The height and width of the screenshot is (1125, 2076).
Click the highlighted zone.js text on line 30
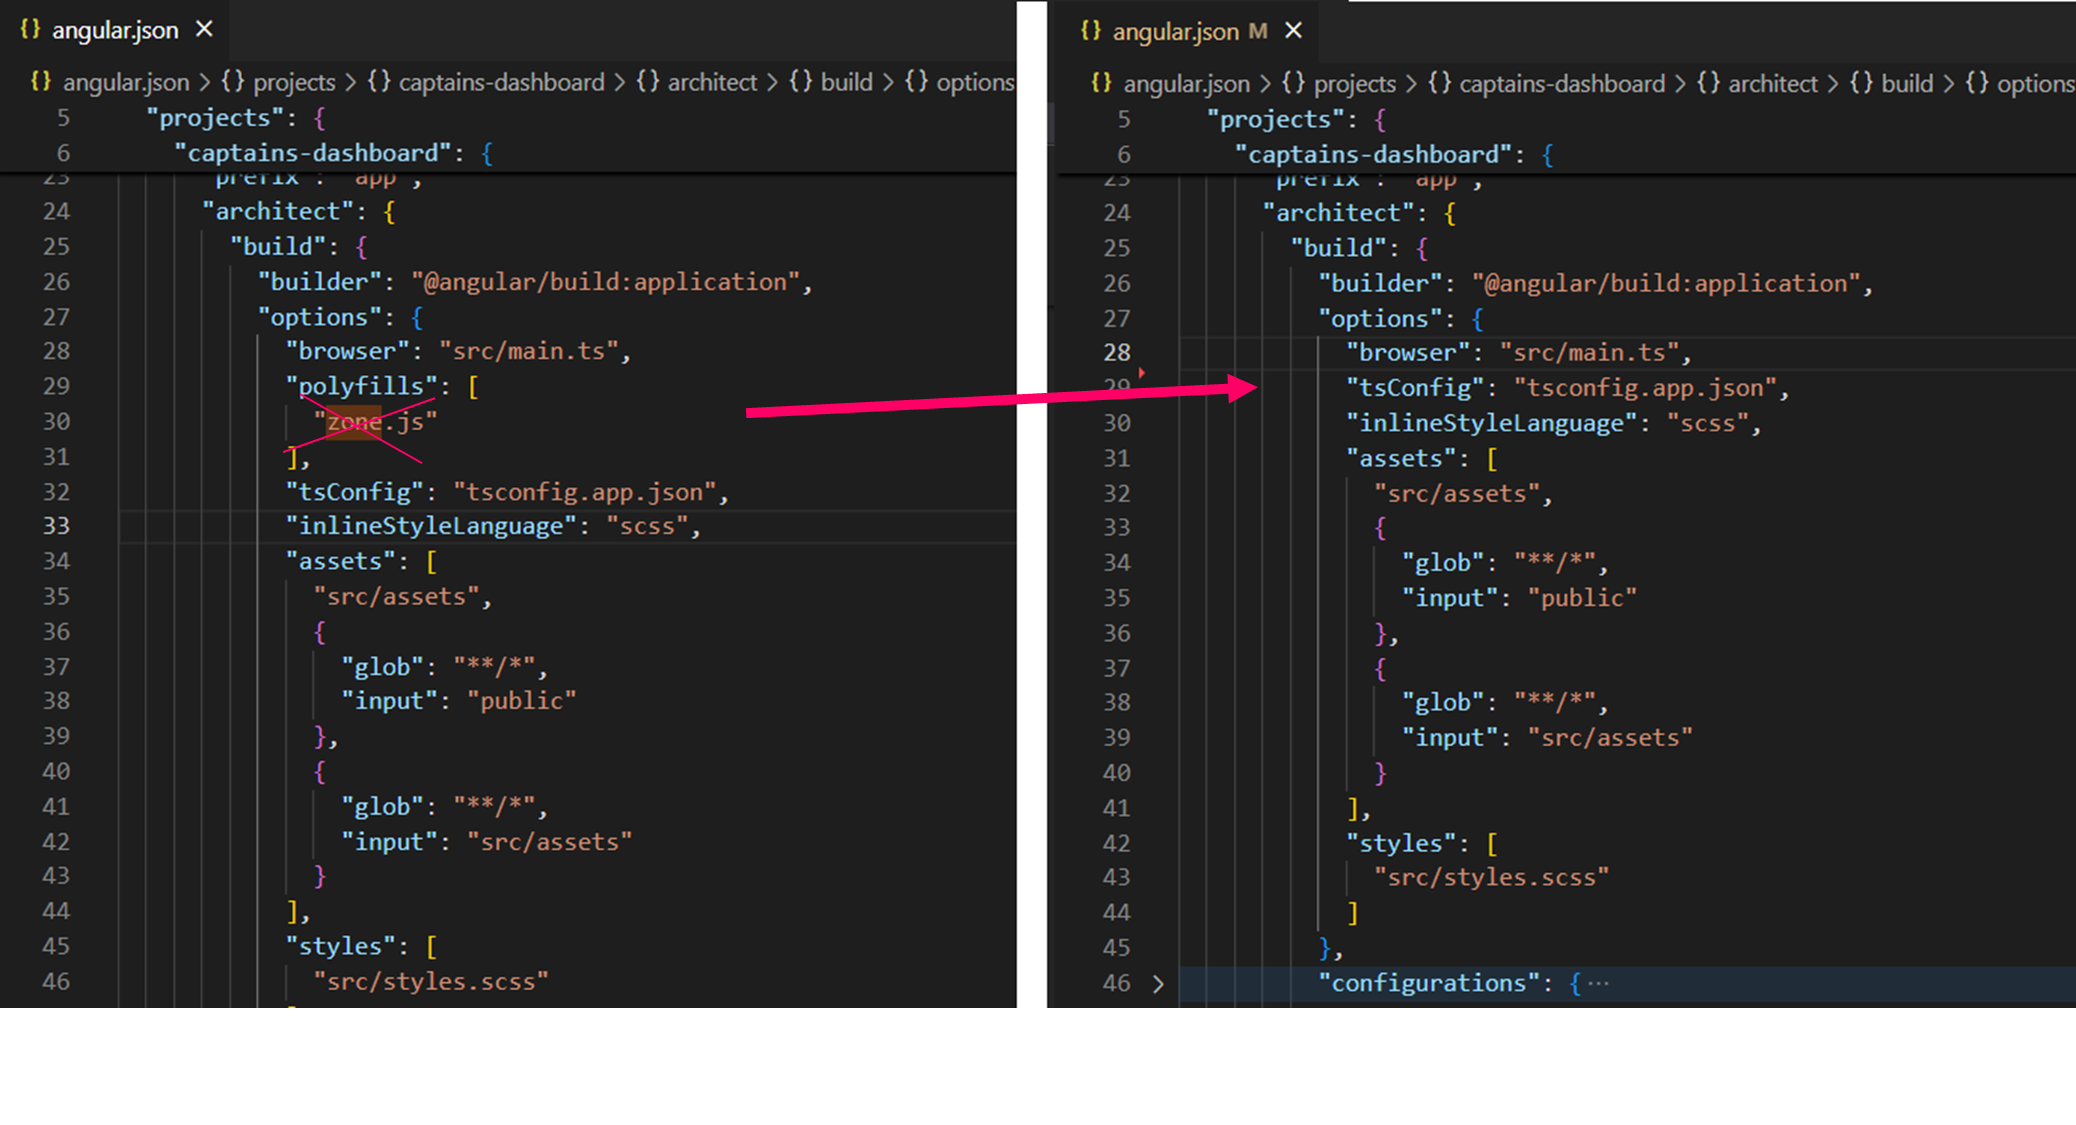click(354, 422)
